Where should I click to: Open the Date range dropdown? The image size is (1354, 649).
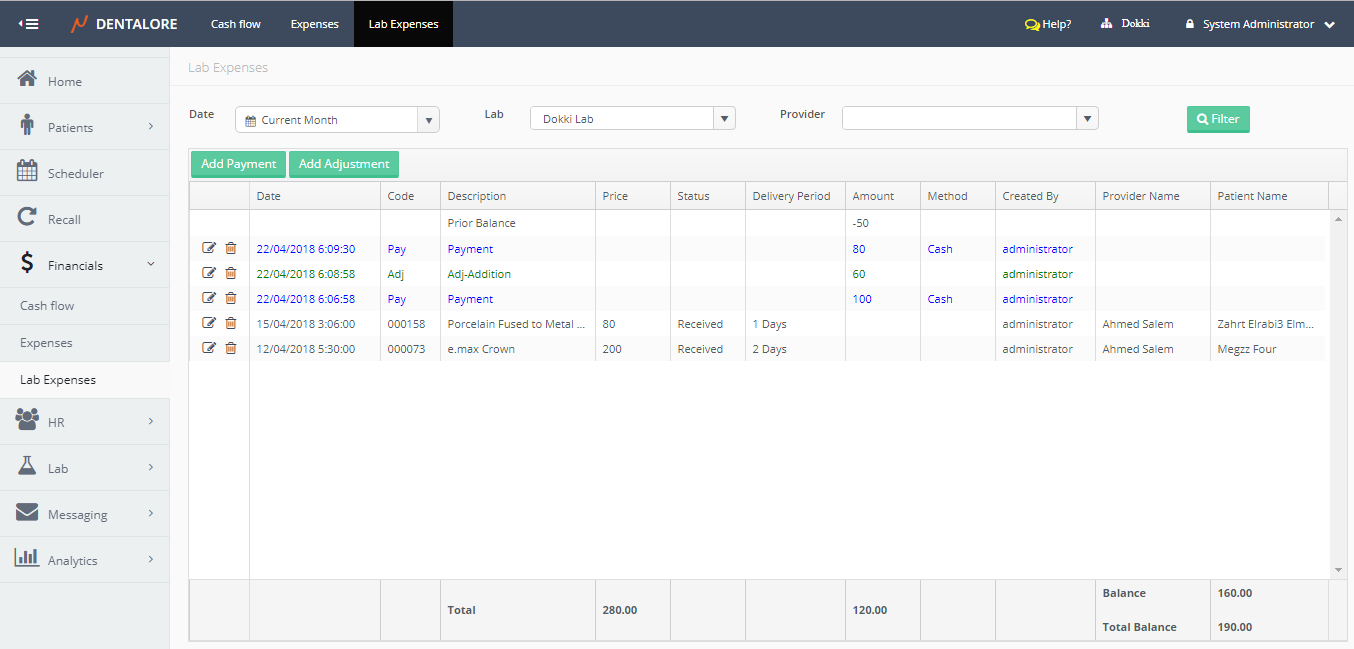(428, 120)
